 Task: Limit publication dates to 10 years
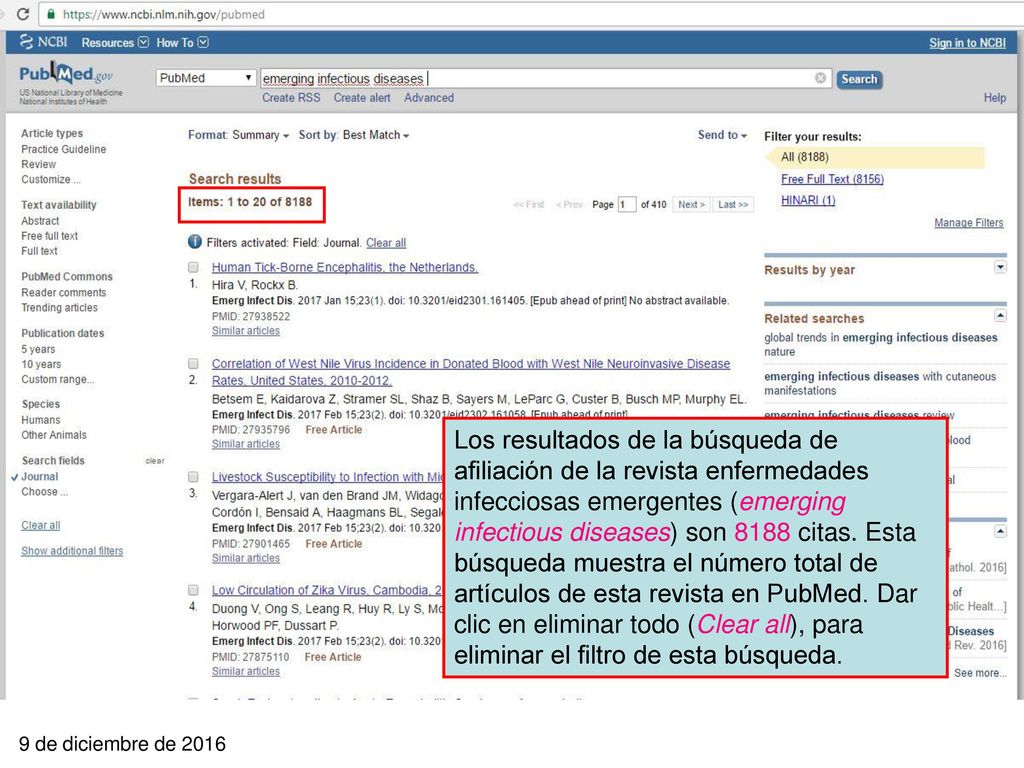[41, 364]
